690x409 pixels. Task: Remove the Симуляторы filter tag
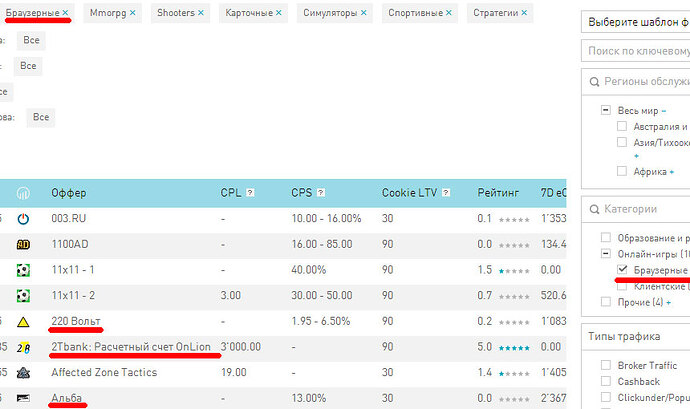363,13
